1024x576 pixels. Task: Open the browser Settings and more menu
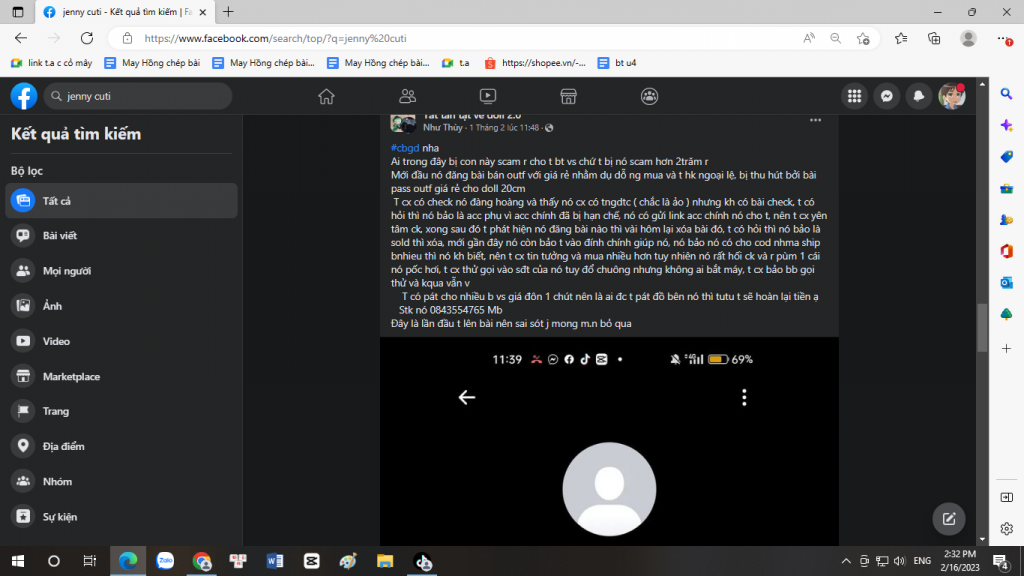coord(1003,38)
